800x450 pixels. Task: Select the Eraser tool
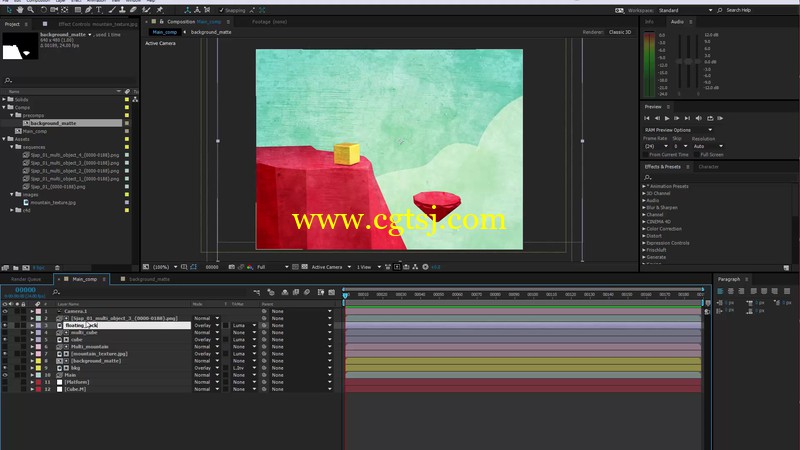tap(133, 10)
